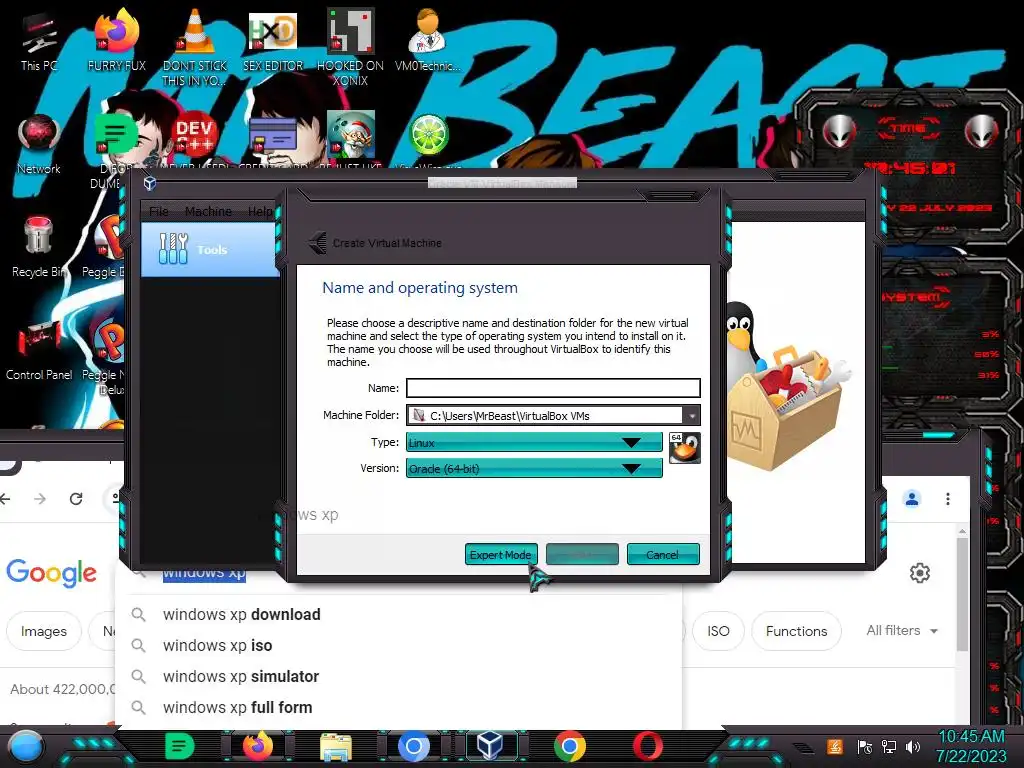Image resolution: width=1024 pixels, height=768 pixels.
Task: Expand the Machine Folder combo box
Action: tap(692, 415)
